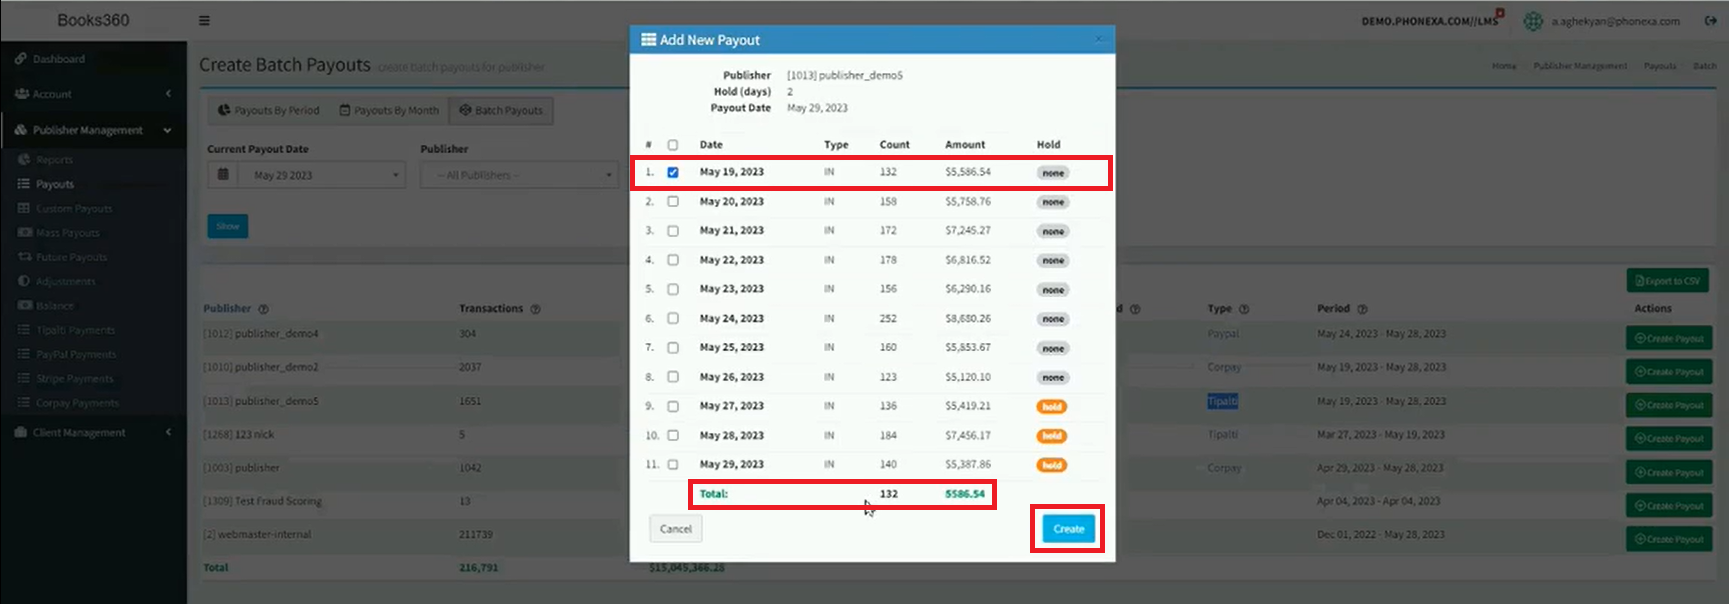This screenshot has width=1729, height=604.
Task: Click help icon next to Period column
Action: (1362, 309)
